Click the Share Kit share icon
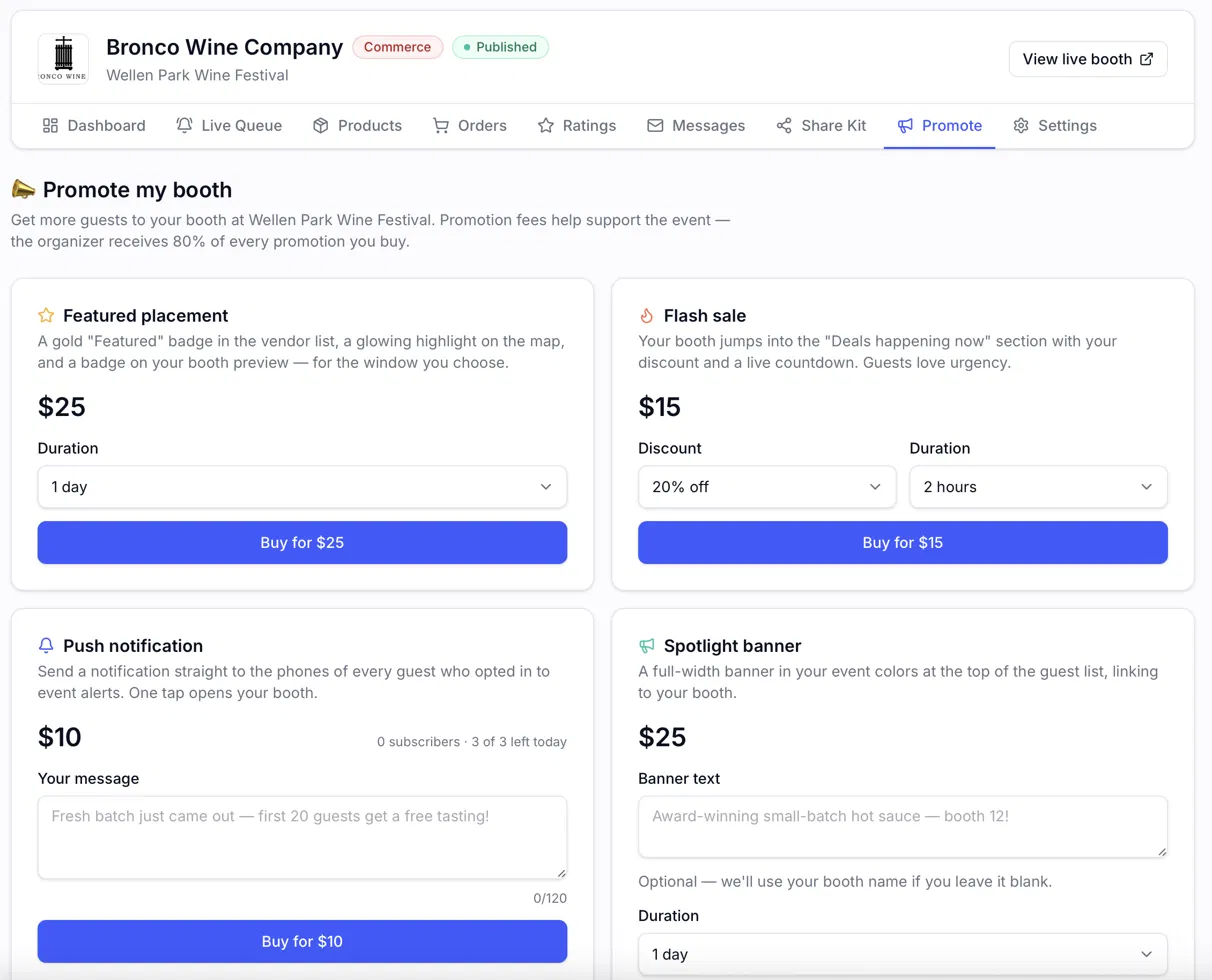The width and height of the screenshot is (1212, 980). (x=784, y=126)
